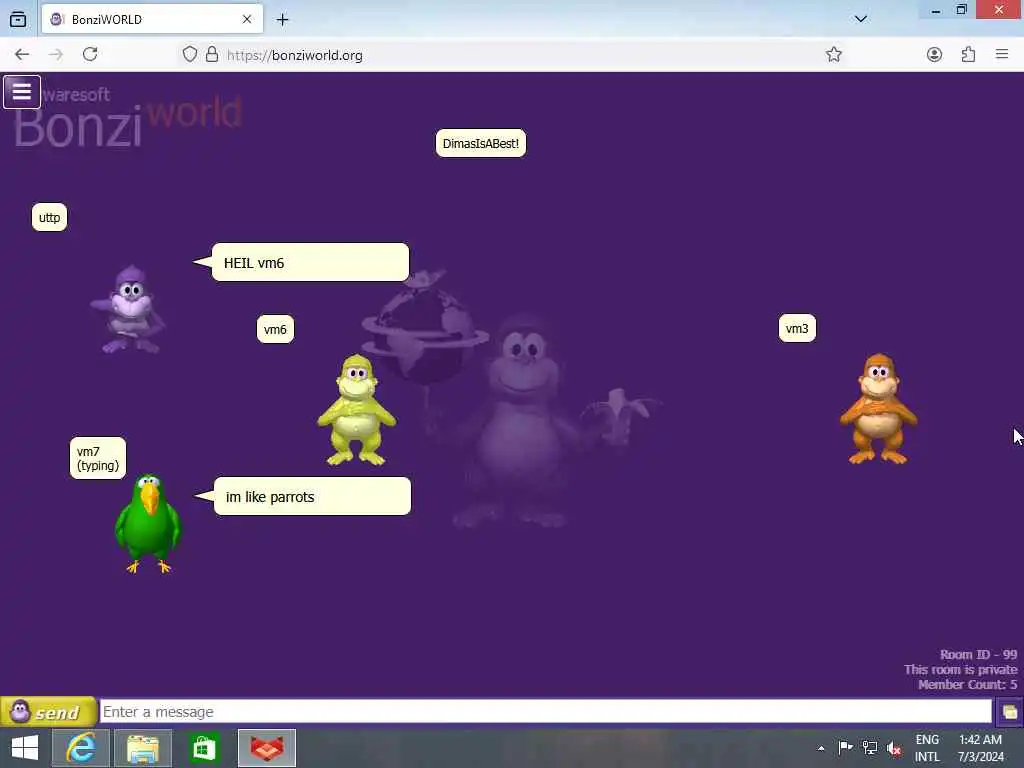Open the extensions puzzle icon
The width and height of the screenshot is (1024, 768).
968,55
